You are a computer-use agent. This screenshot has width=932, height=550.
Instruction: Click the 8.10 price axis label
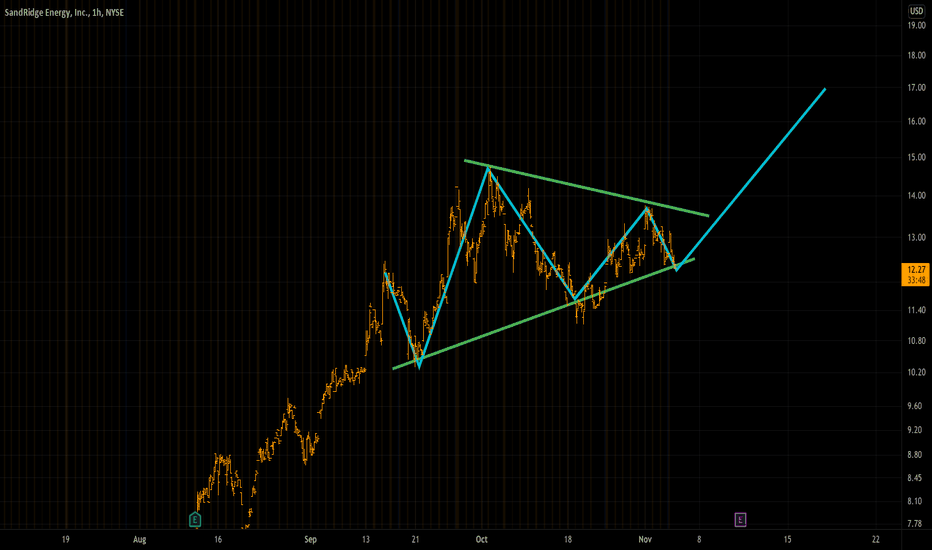coord(917,501)
